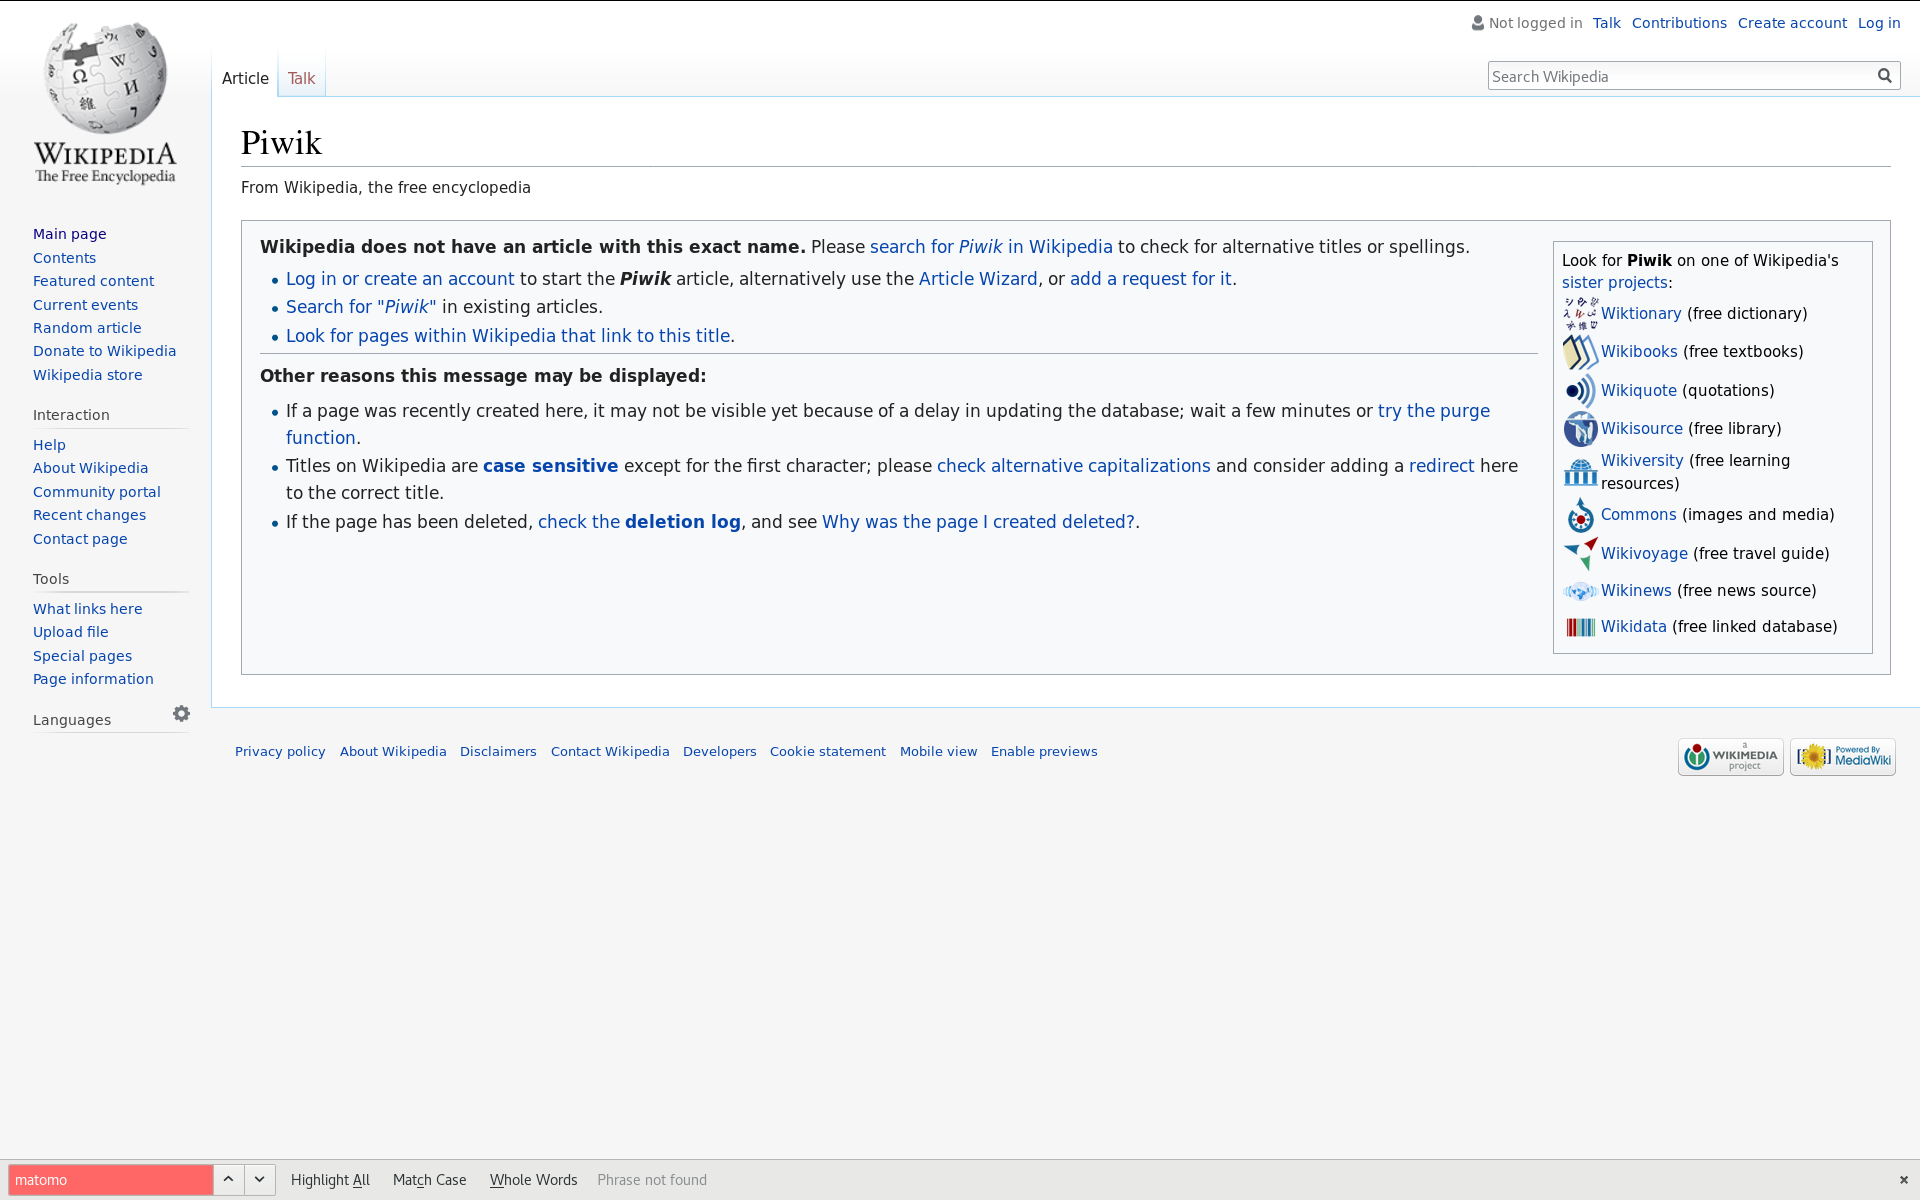
Task: Open the 'case sensitive' link
Action: click(x=551, y=466)
